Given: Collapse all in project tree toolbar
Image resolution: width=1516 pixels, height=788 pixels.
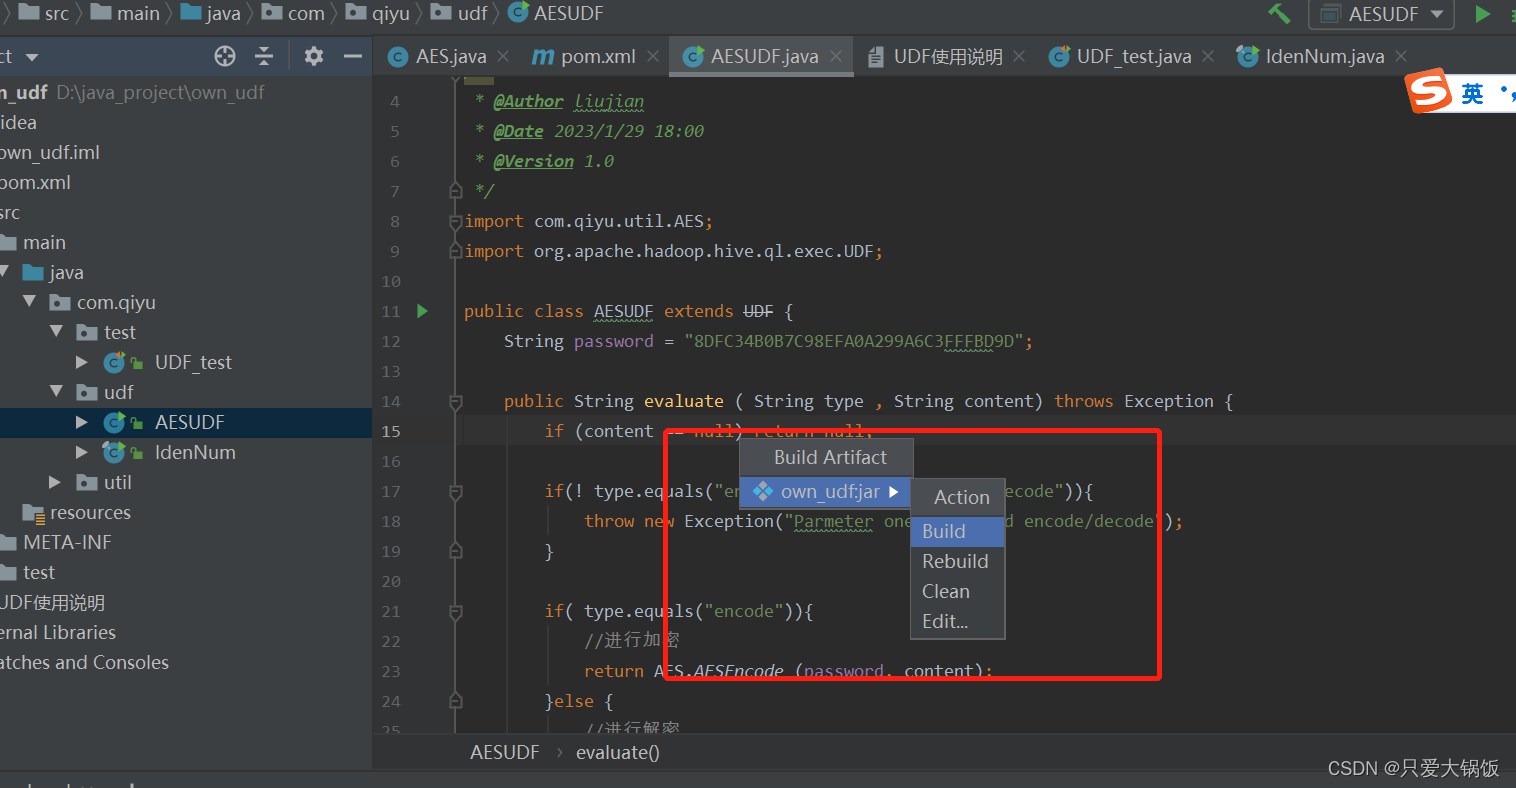Looking at the screenshot, I should pyautogui.click(x=264, y=56).
